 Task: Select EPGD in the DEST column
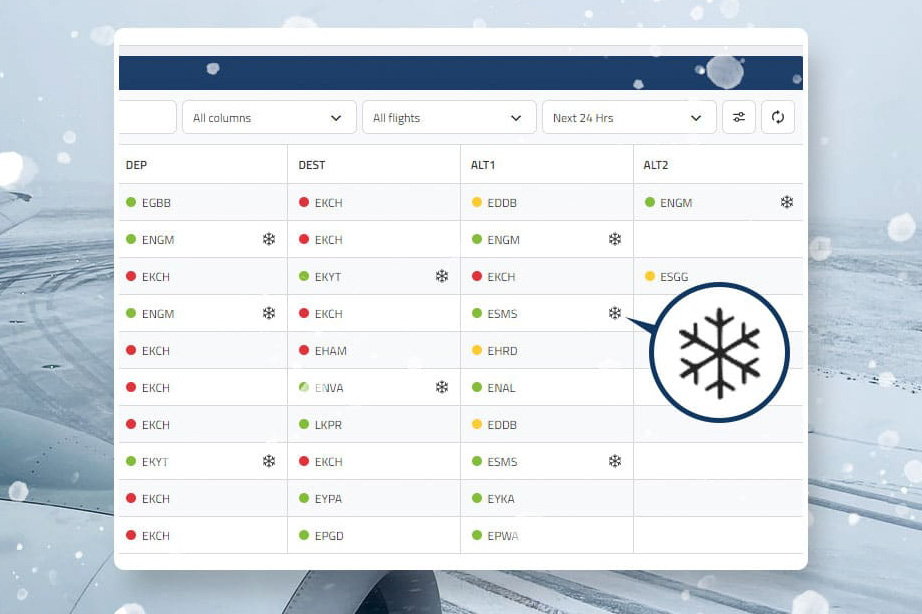click(x=327, y=535)
